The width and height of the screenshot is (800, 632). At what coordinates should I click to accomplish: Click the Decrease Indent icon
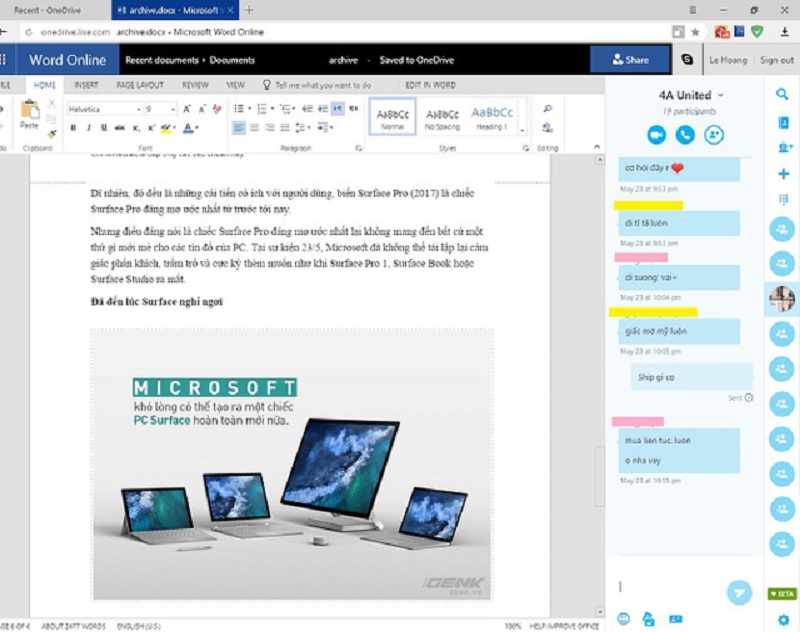coord(307,109)
